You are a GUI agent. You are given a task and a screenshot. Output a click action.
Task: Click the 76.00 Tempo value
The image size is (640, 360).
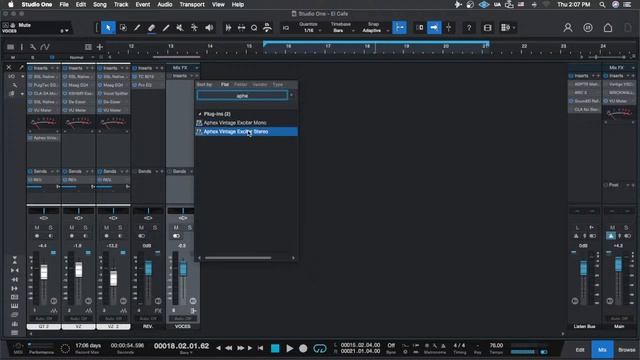(496, 345)
